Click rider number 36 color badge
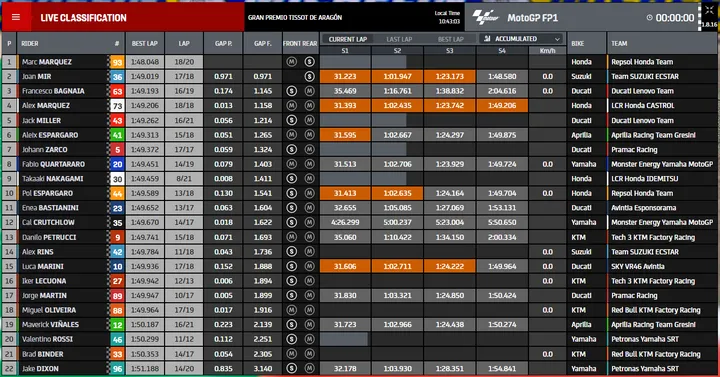 tap(118, 77)
